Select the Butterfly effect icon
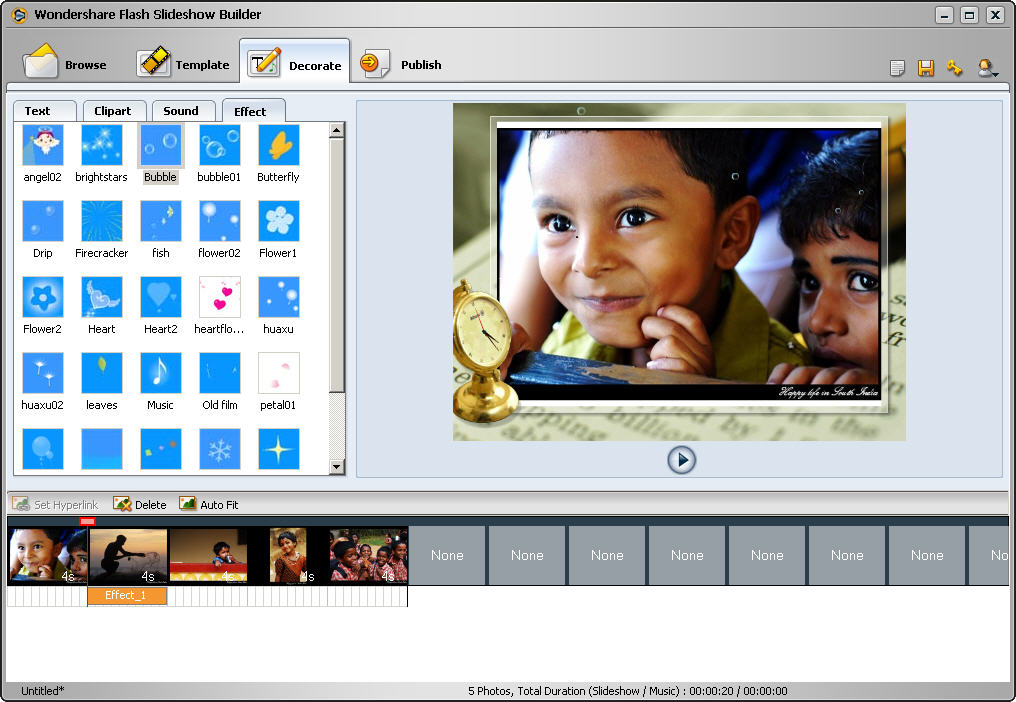Viewport: 1016px width, 702px height. coord(278,146)
